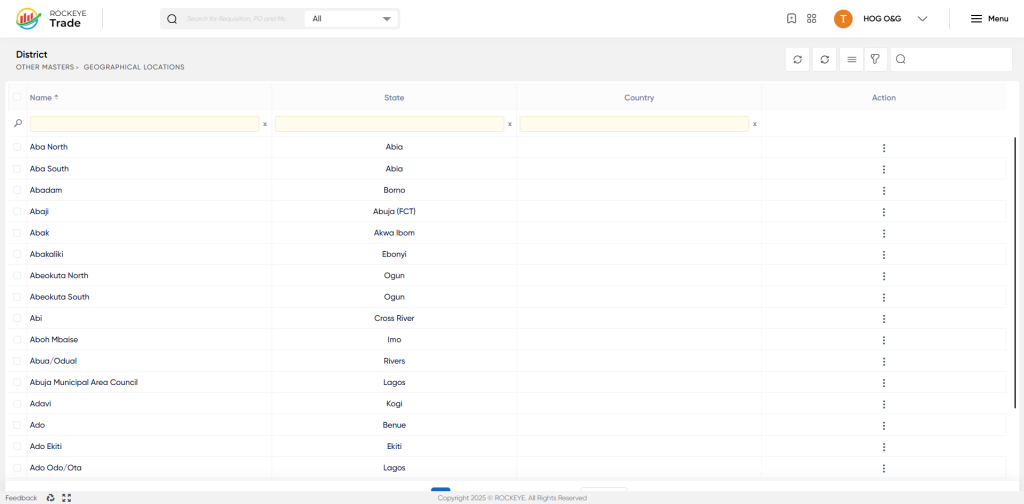Open action menu for Ado Ekiti row

[884, 447]
